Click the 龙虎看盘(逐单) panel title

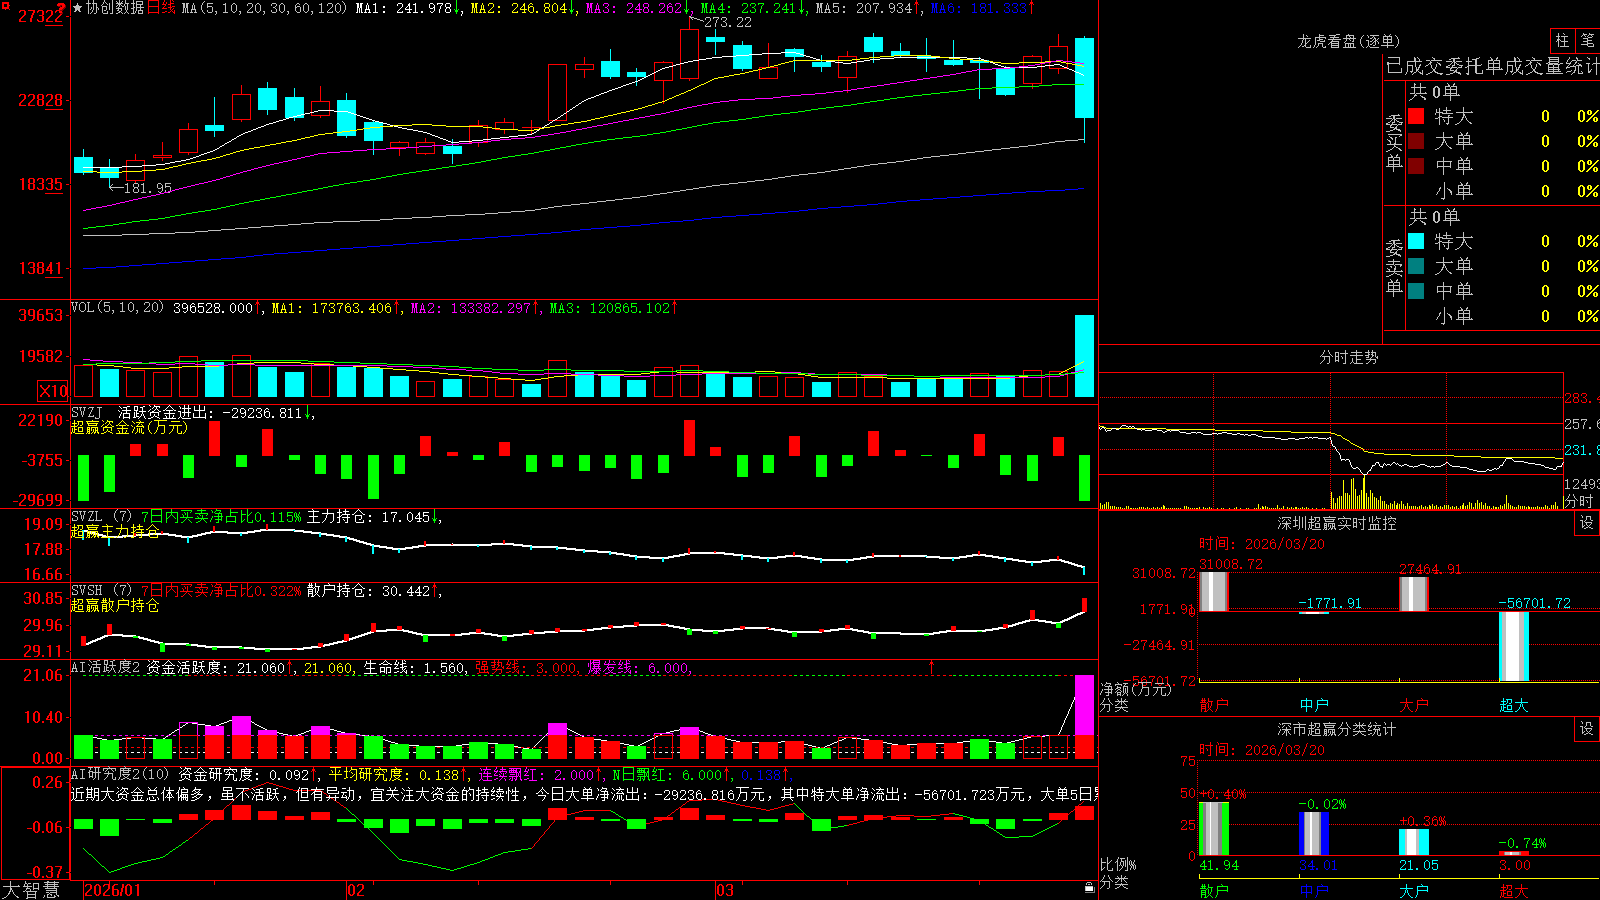pyautogui.click(x=1348, y=41)
